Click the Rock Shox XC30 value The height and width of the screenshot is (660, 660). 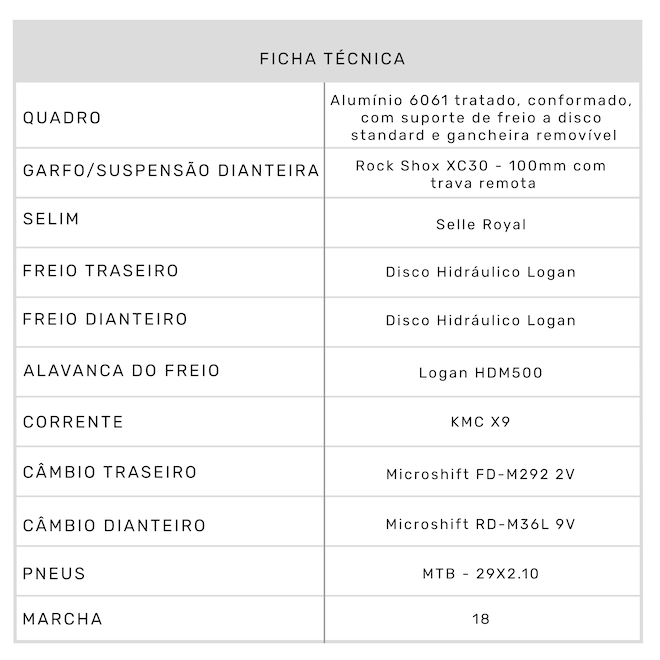click(x=481, y=174)
